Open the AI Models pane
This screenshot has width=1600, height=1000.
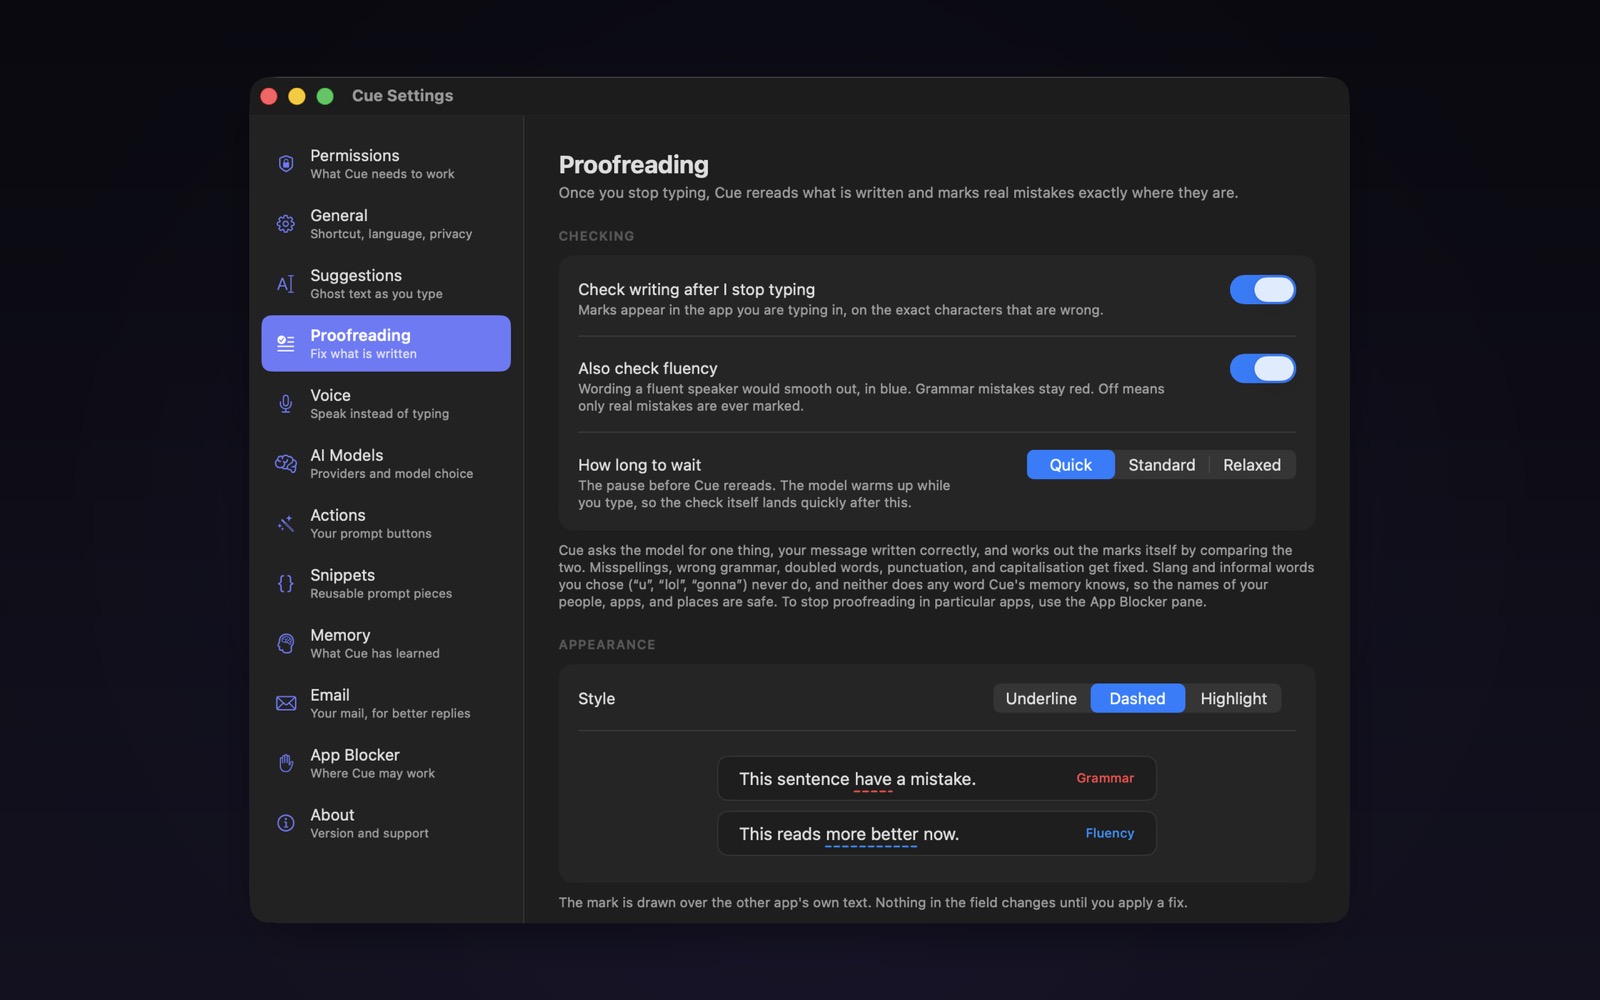pos(386,463)
